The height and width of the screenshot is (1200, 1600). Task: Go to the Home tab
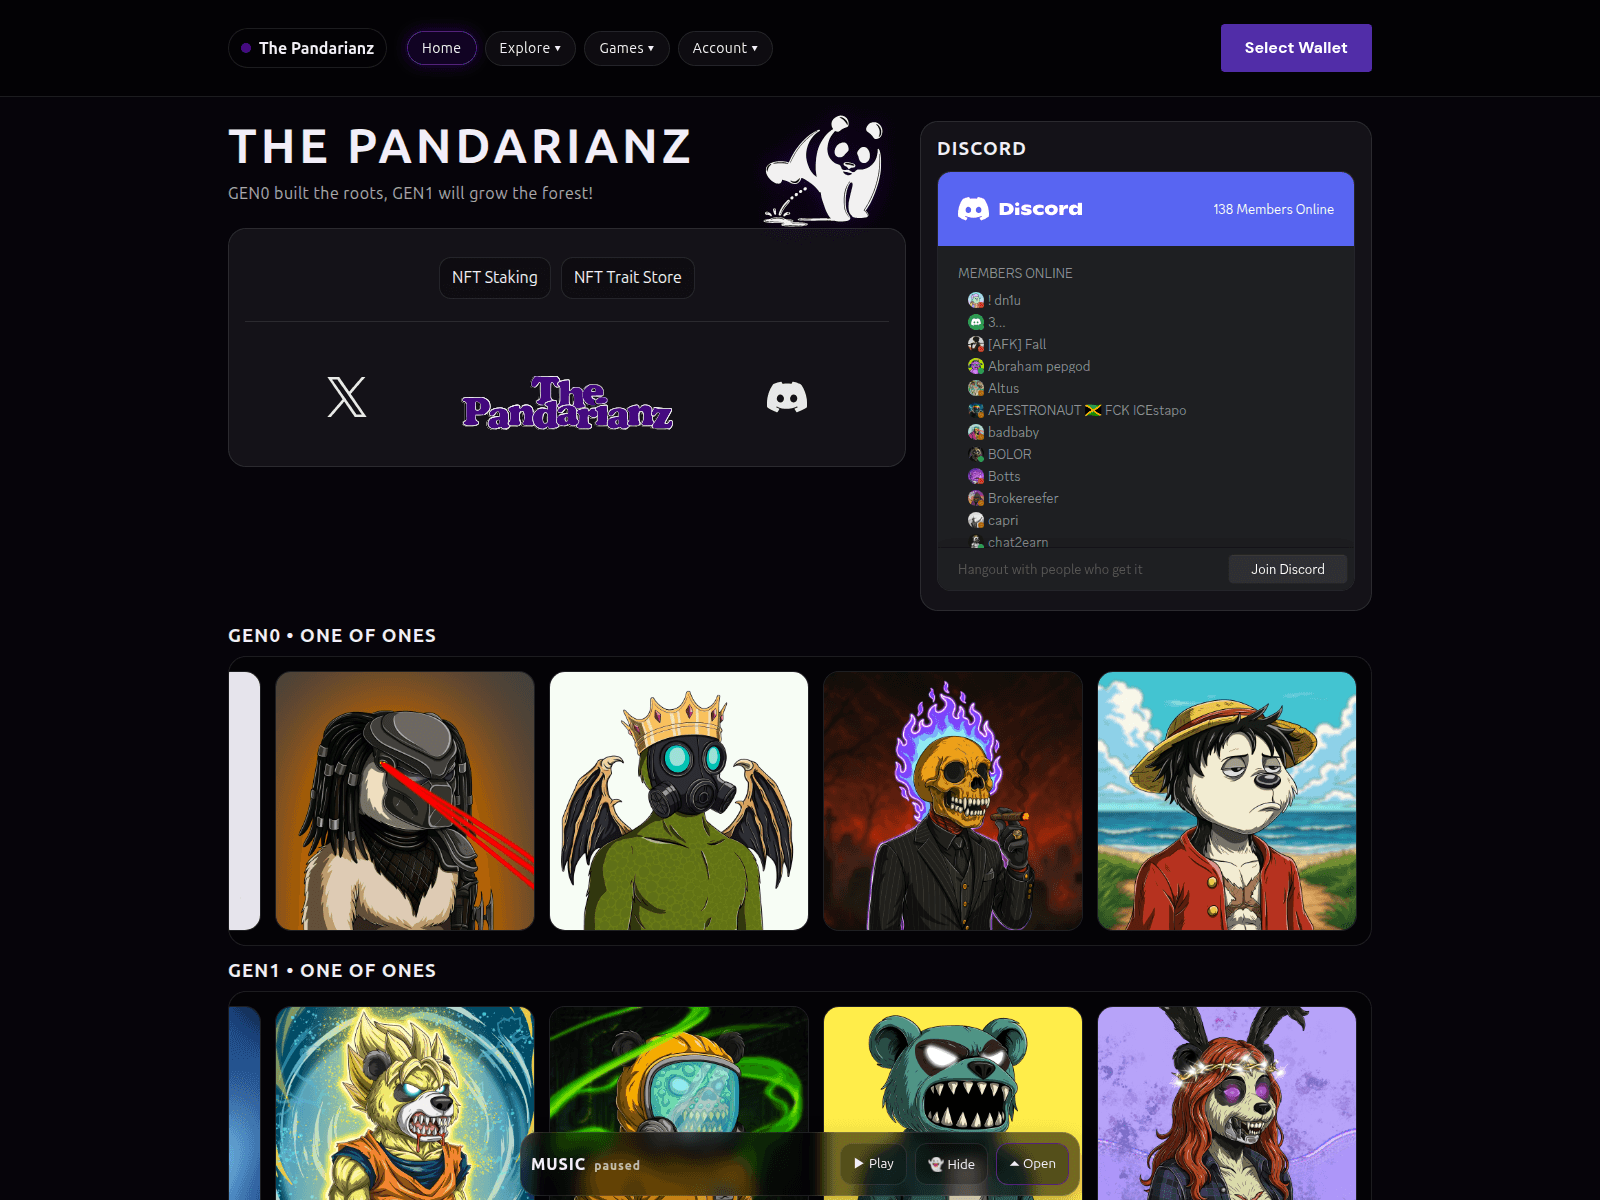pyautogui.click(x=441, y=48)
